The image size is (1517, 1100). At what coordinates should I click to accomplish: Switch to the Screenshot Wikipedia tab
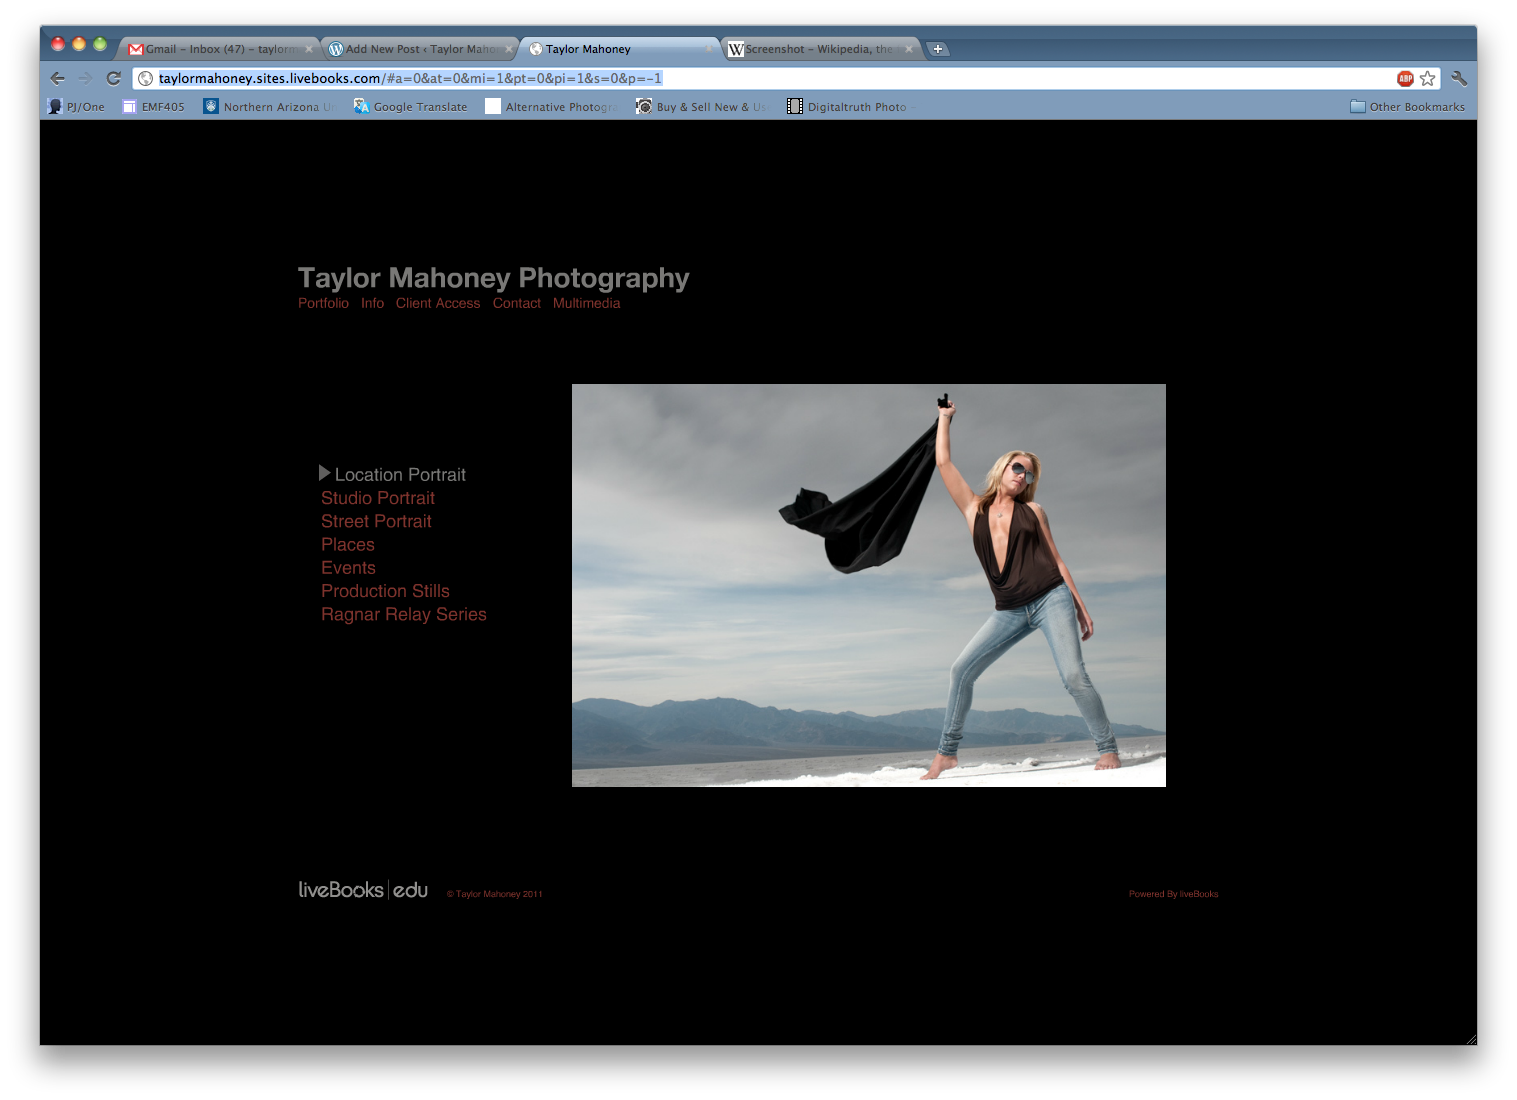819,49
